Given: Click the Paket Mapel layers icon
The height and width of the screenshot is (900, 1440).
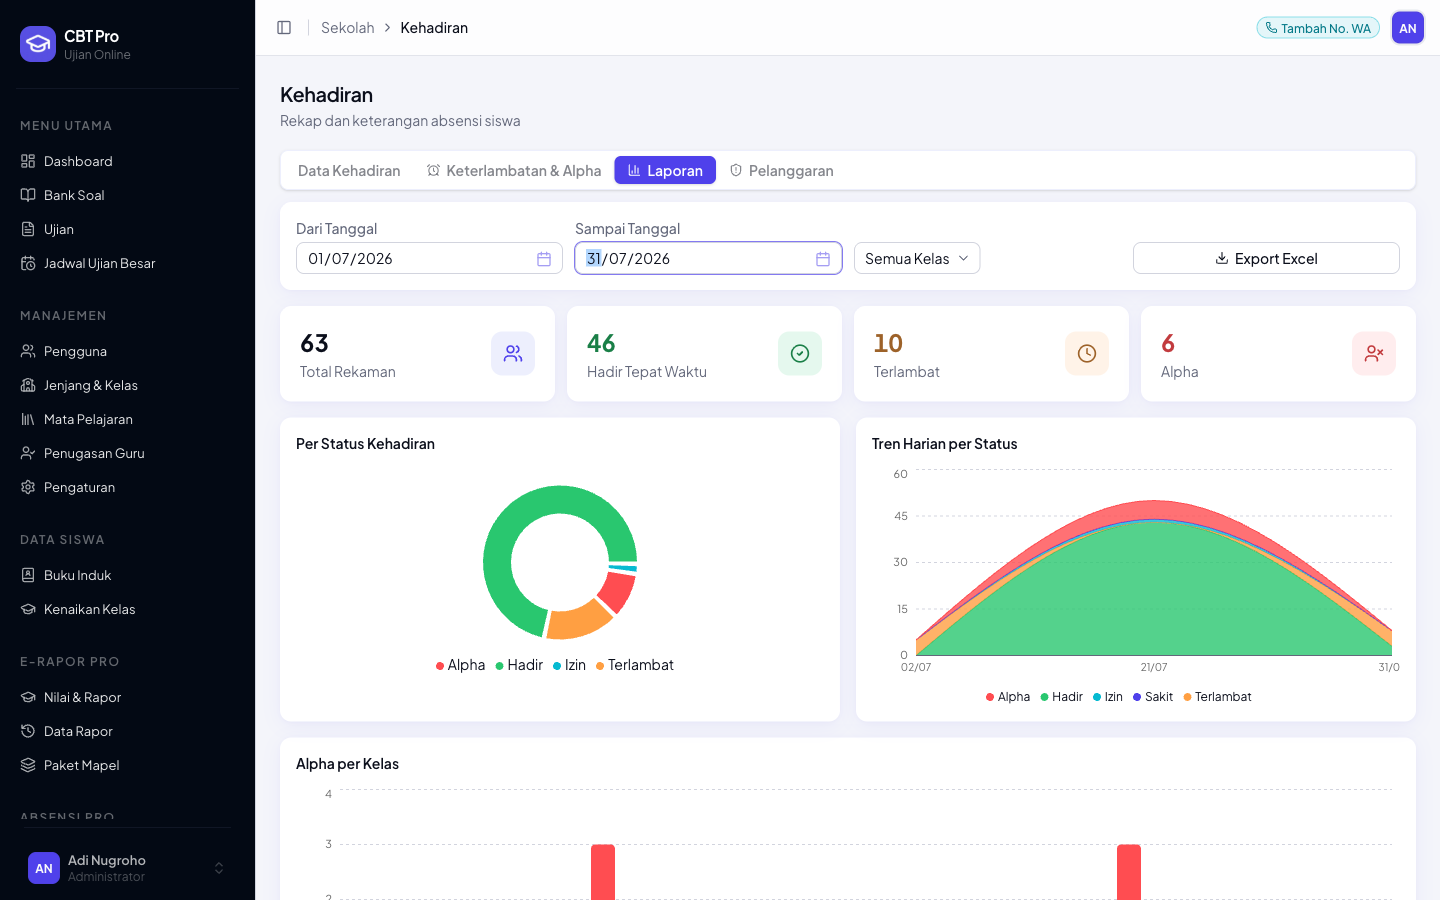Looking at the screenshot, I should (x=28, y=765).
